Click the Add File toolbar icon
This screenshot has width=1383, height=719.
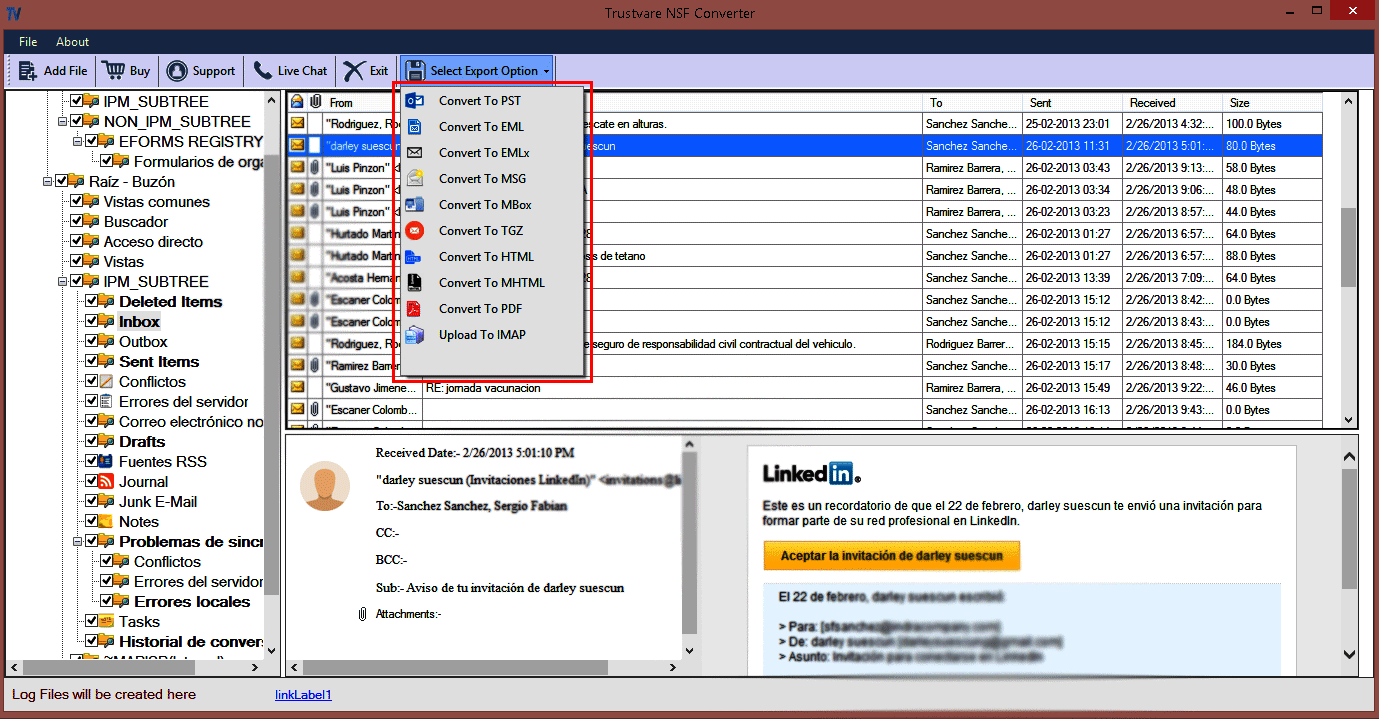point(52,70)
